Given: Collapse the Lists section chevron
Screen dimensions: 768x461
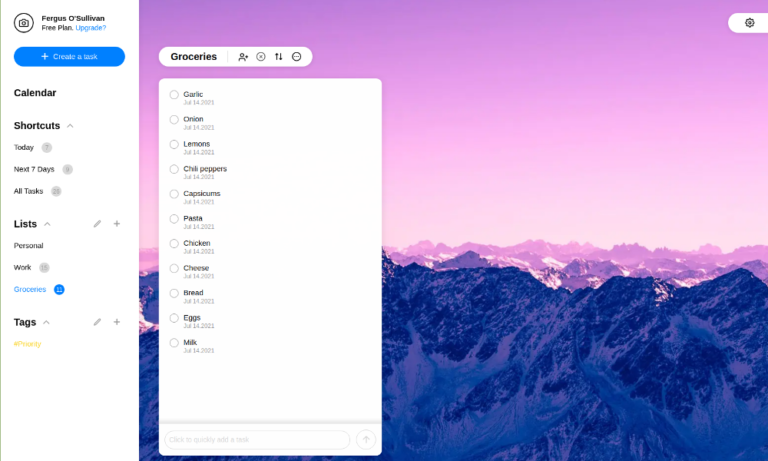Looking at the screenshot, I should 47,224.
